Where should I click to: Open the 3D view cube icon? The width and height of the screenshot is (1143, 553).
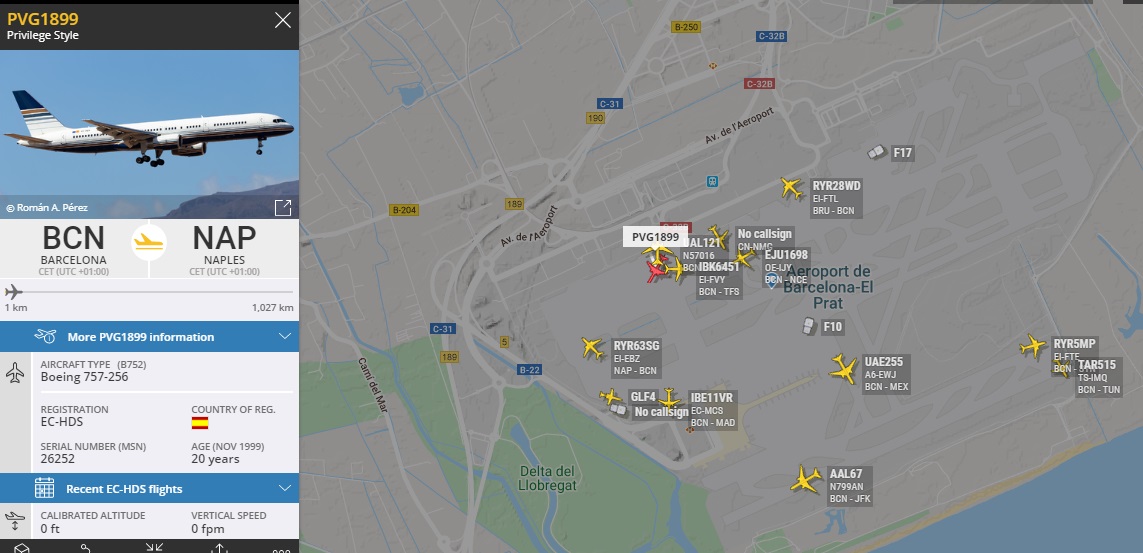[22, 549]
